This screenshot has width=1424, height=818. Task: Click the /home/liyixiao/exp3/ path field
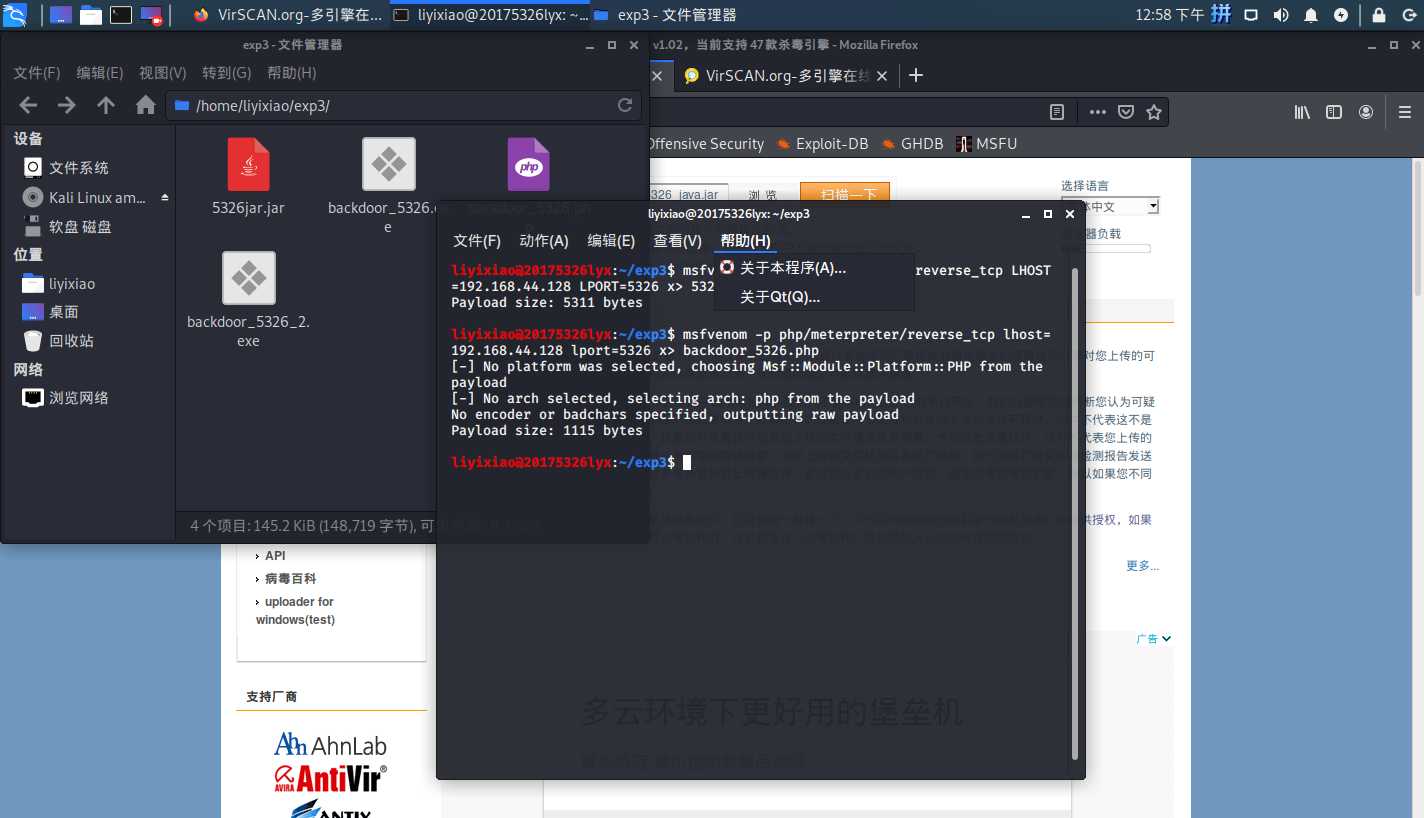[403, 105]
